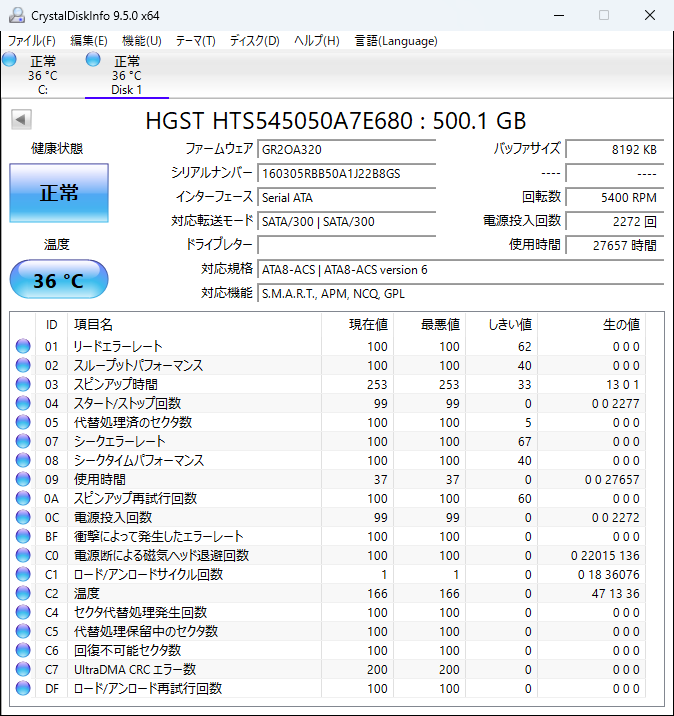Click the power on count field 2272 回
The width and height of the screenshot is (674, 716).
[x=615, y=221]
